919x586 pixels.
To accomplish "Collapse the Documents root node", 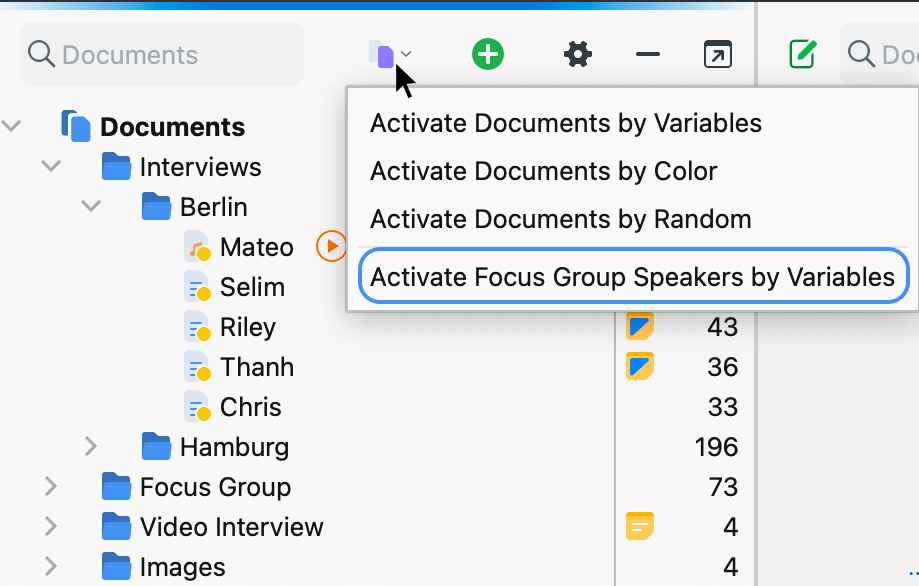I will [11, 125].
